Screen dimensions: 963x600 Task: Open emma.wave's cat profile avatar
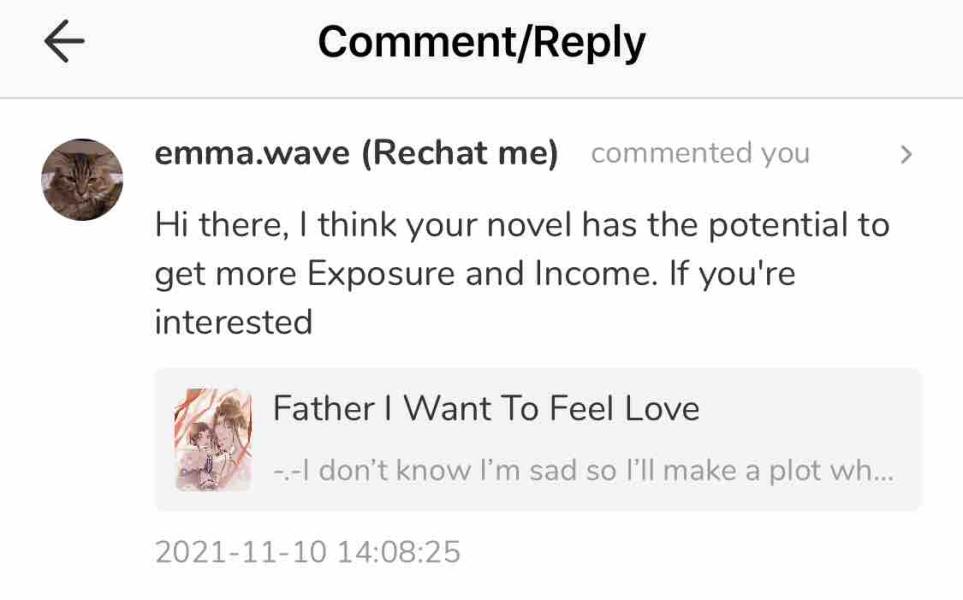[x=82, y=180]
